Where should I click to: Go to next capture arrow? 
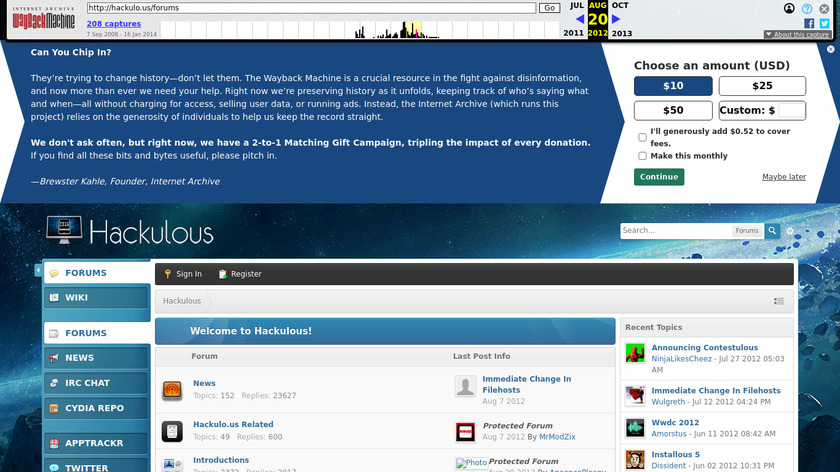(616, 19)
